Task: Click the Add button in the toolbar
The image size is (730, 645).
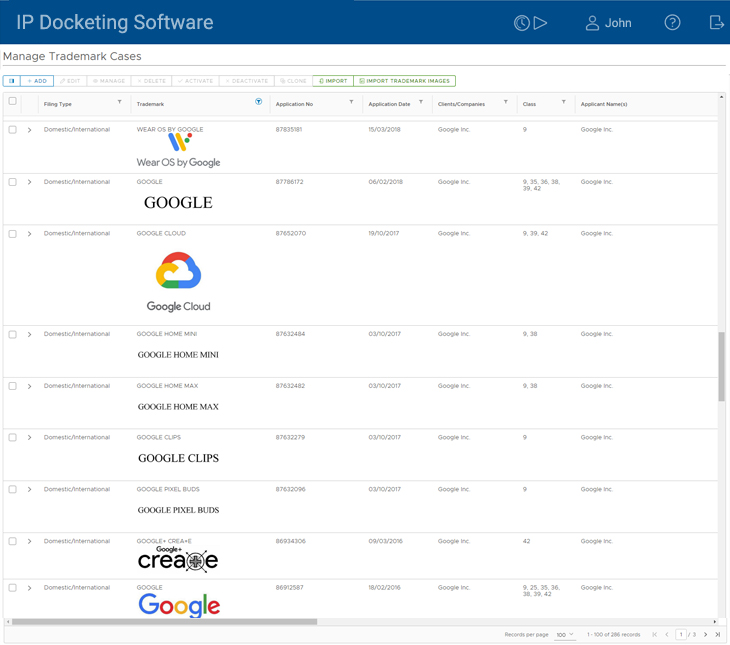Action: pos(37,81)
